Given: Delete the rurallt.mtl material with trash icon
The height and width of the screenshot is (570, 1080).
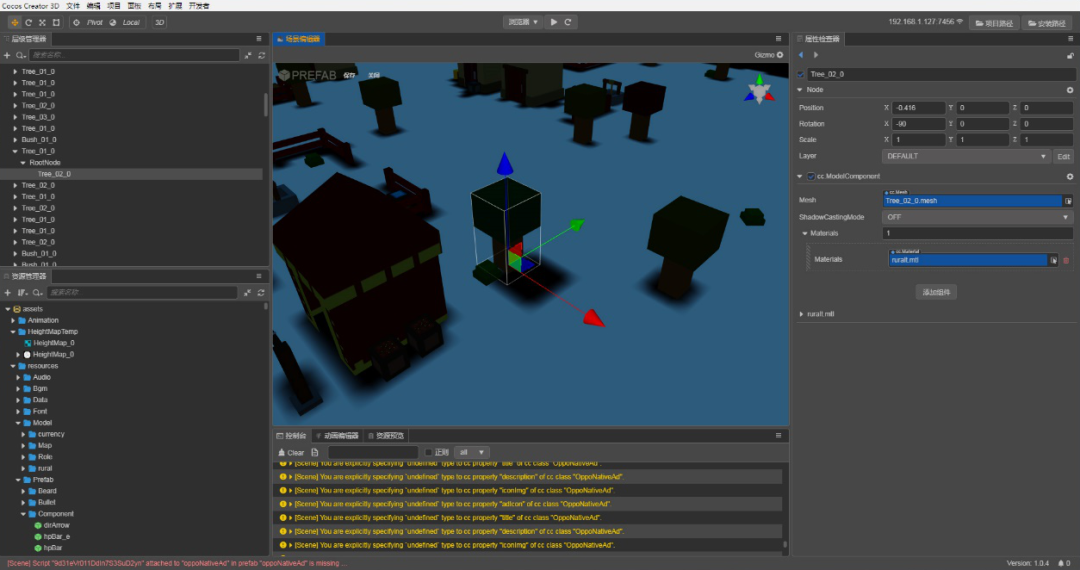Looking at the screenshot, I should (1066, 260).
